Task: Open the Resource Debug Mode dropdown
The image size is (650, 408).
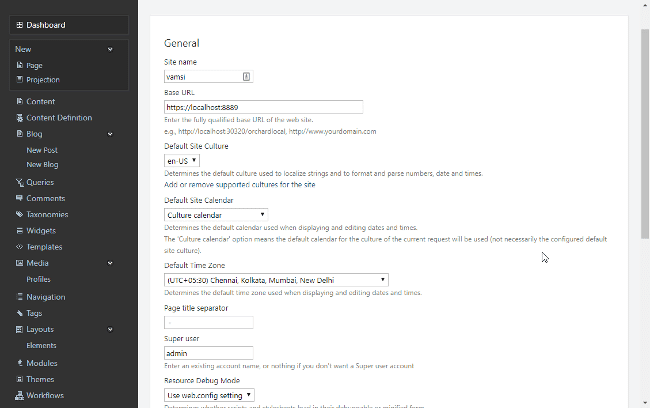Action: coord(209,395)
